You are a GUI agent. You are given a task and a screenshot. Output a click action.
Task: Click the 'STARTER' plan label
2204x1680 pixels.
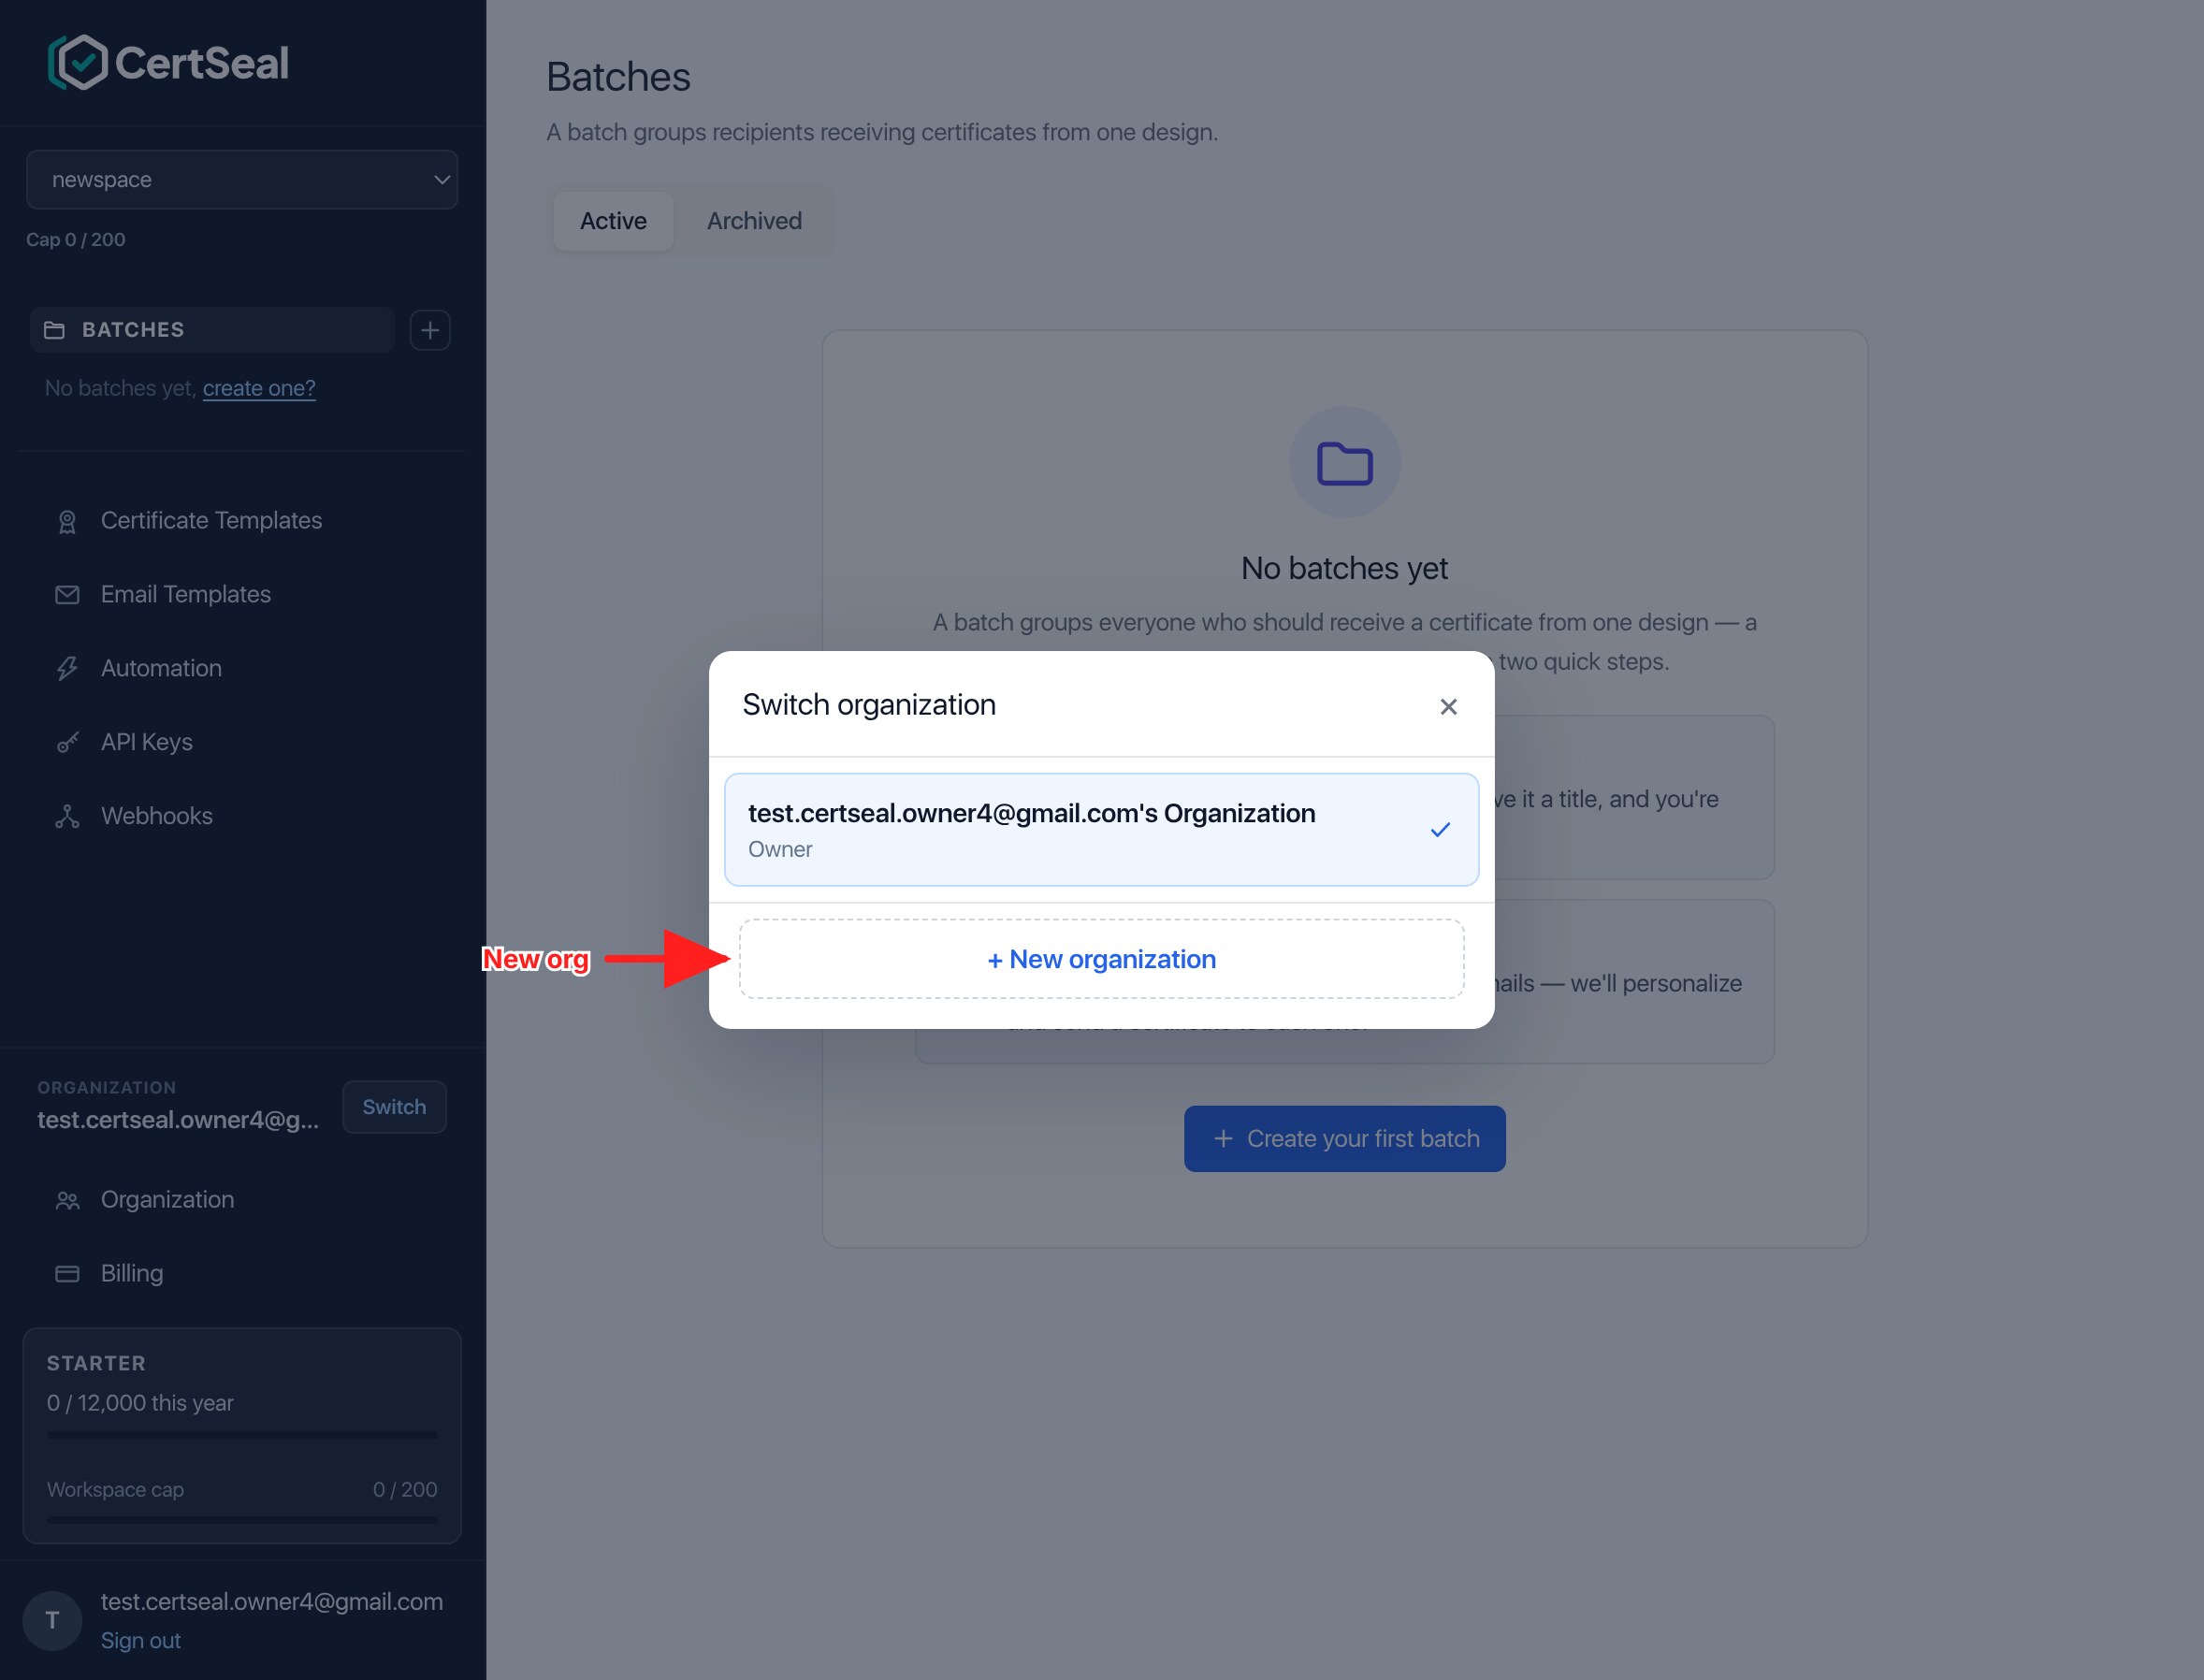tap(96, 1363)
